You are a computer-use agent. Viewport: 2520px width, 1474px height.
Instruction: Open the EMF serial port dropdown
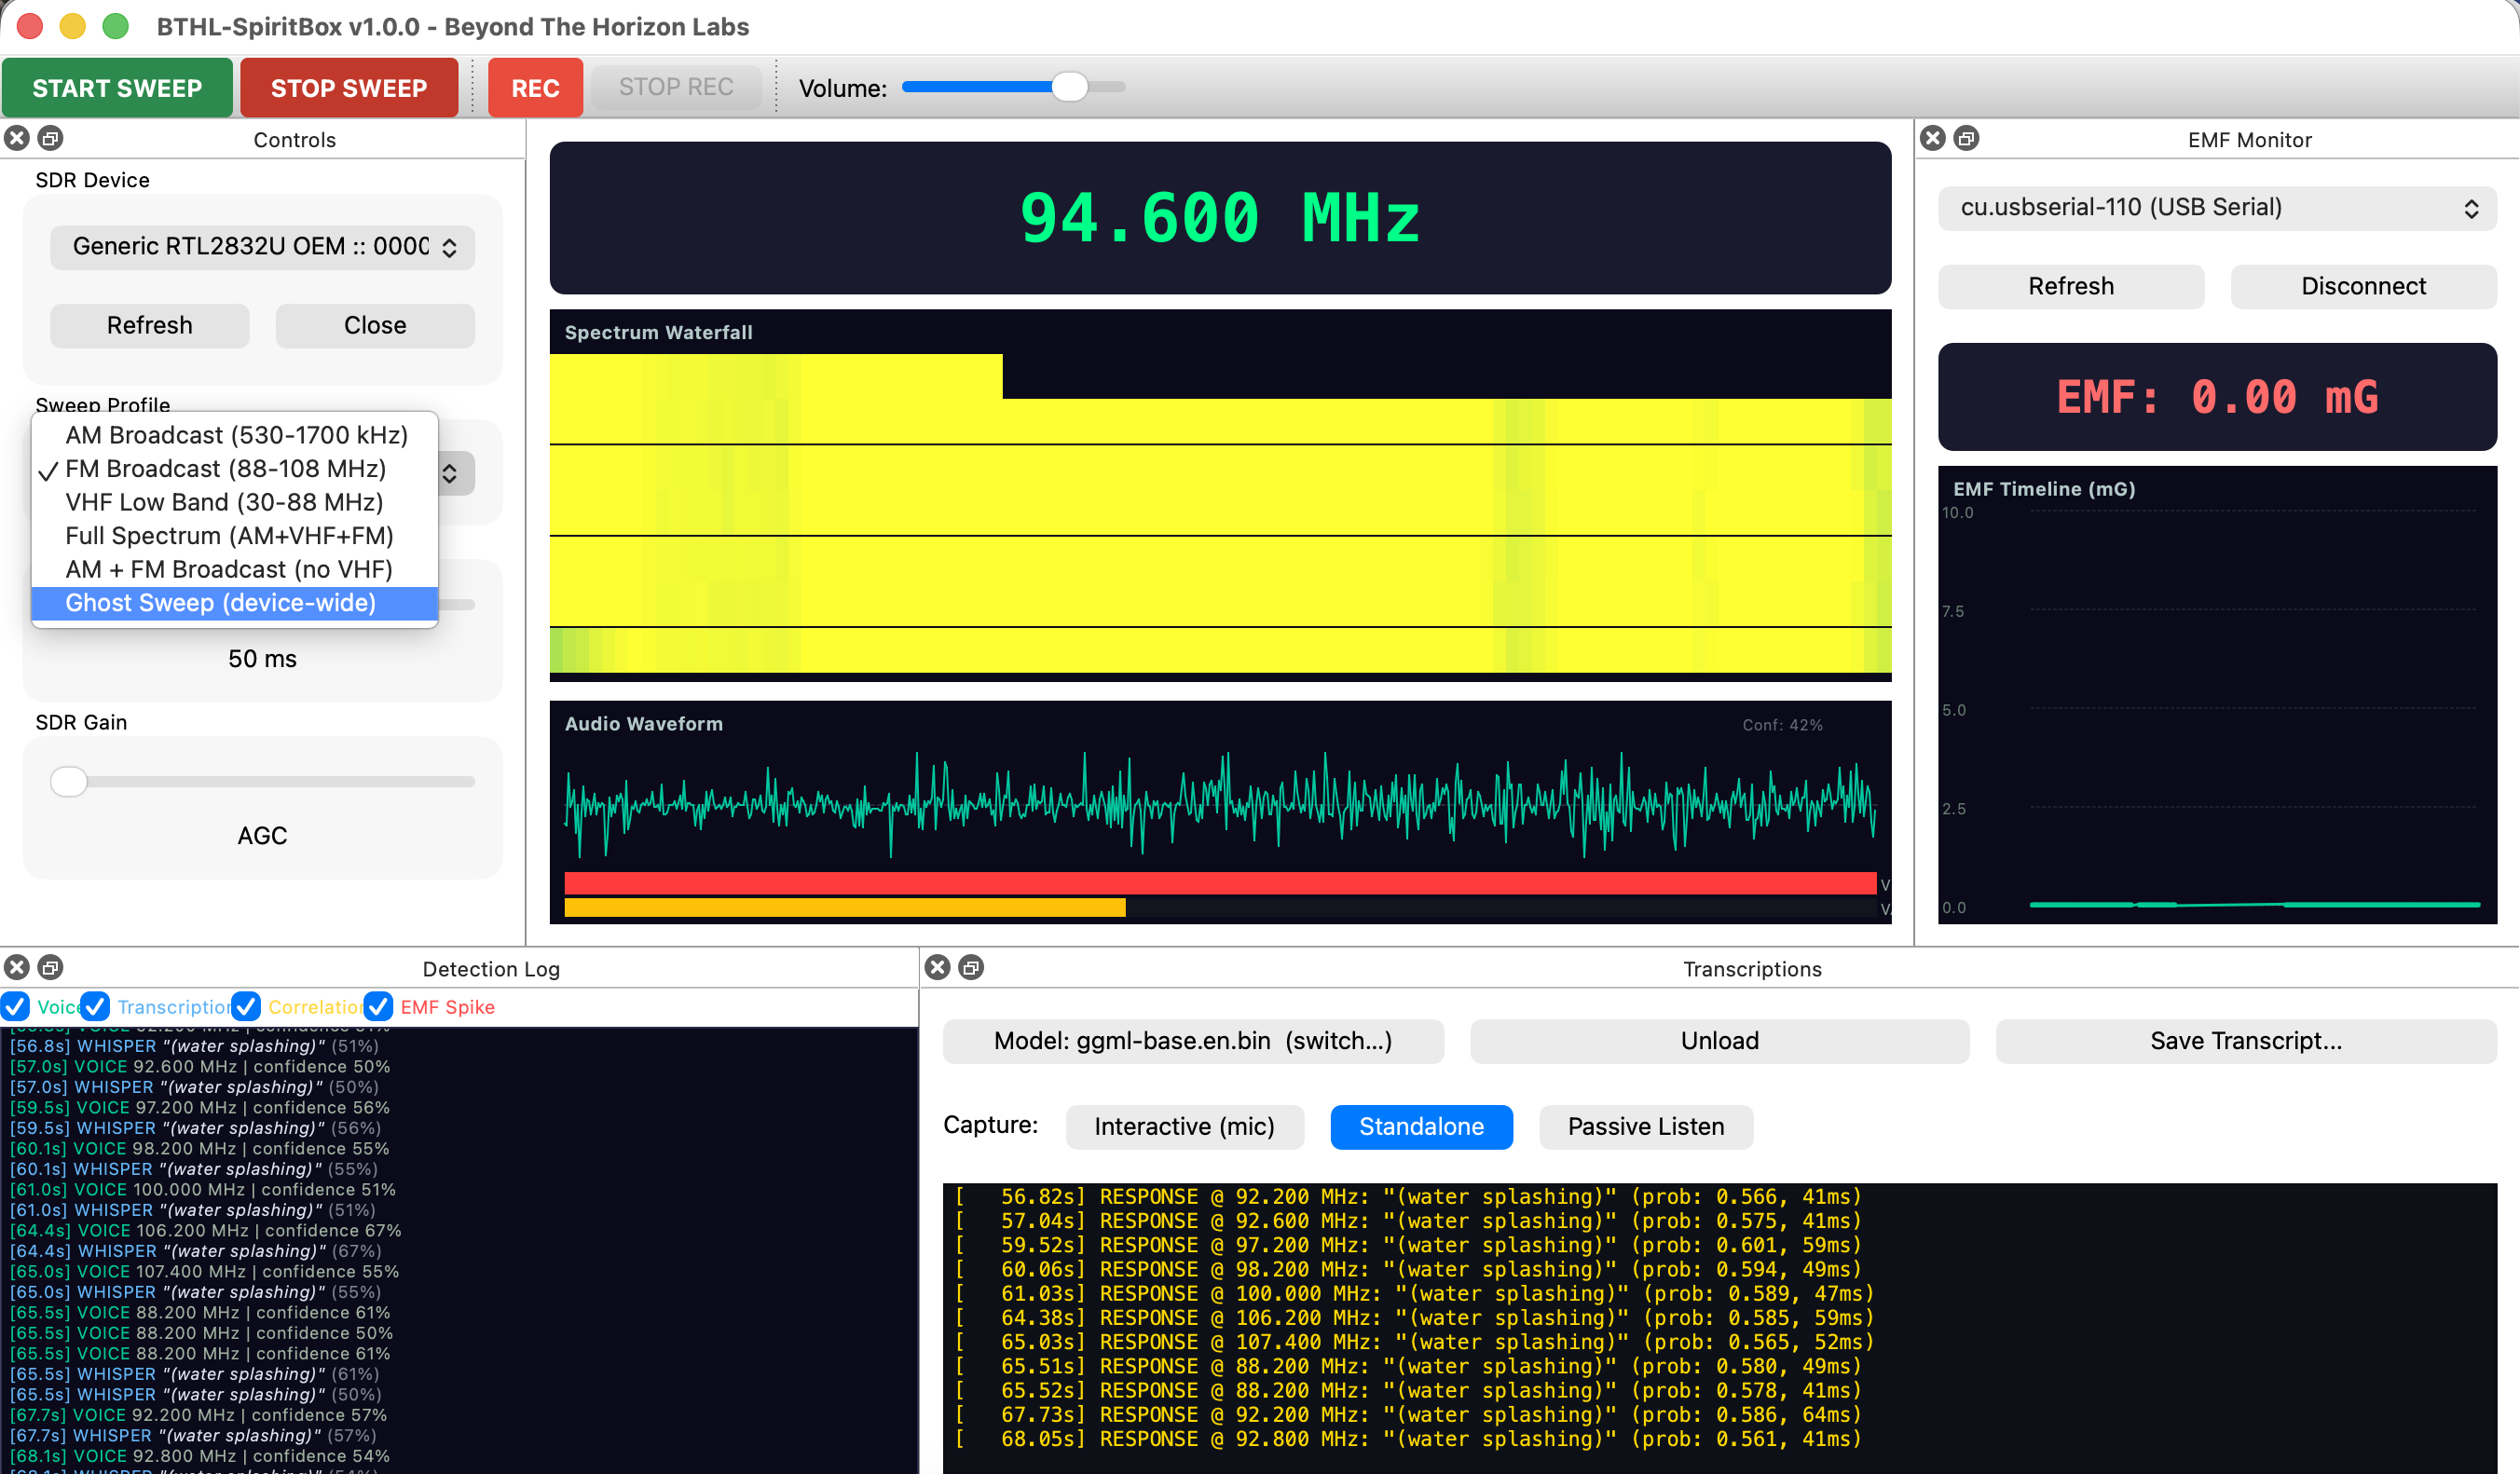2217,208
